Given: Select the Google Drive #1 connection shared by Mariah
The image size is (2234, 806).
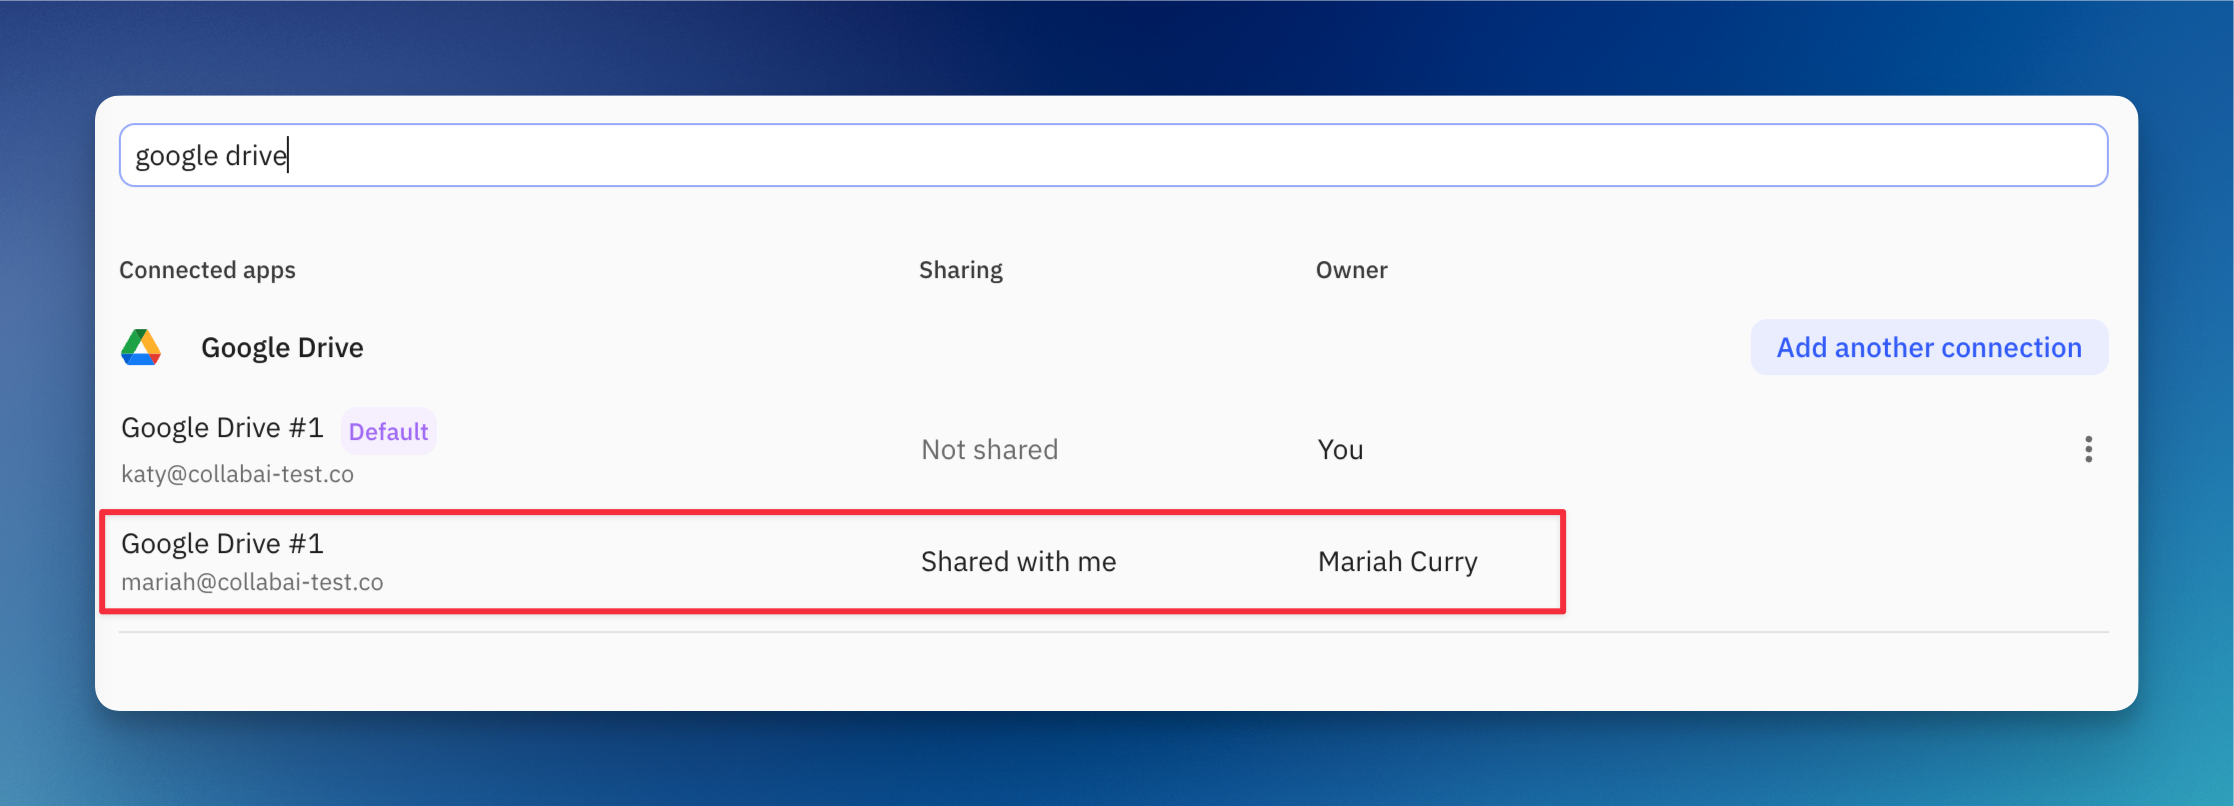Looking at the screenshot, I should pyautogui.click(x=222, y=544).
